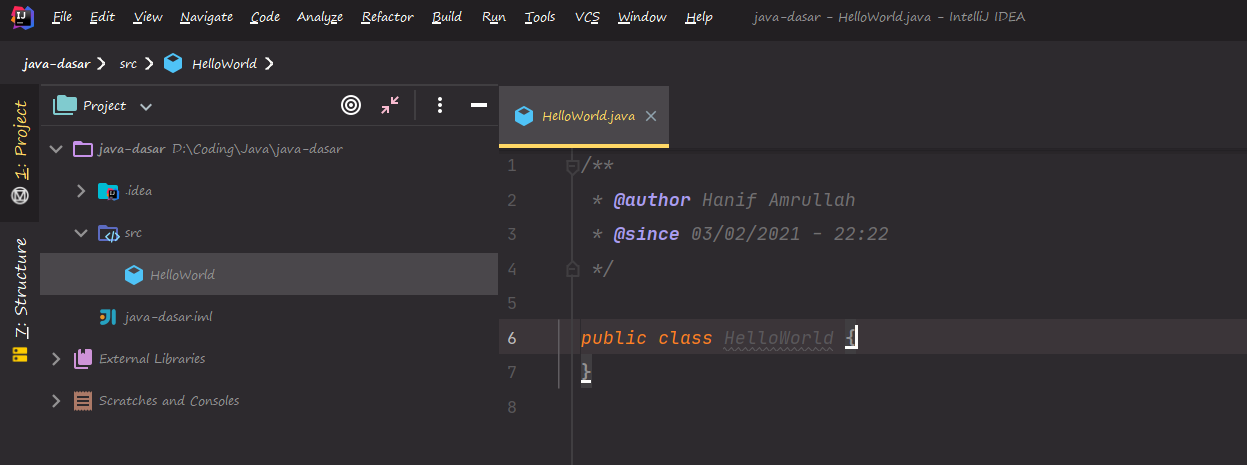Click HelloWorld breadcrumb in navigation bar
The image size is (1247, 465).
[224, 63]
